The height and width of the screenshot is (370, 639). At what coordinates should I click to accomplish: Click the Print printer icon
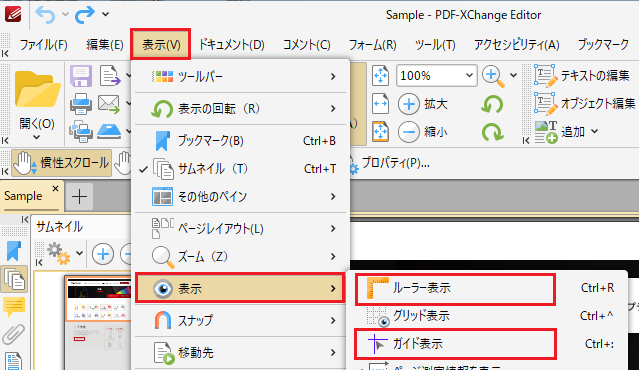point(81,104)
